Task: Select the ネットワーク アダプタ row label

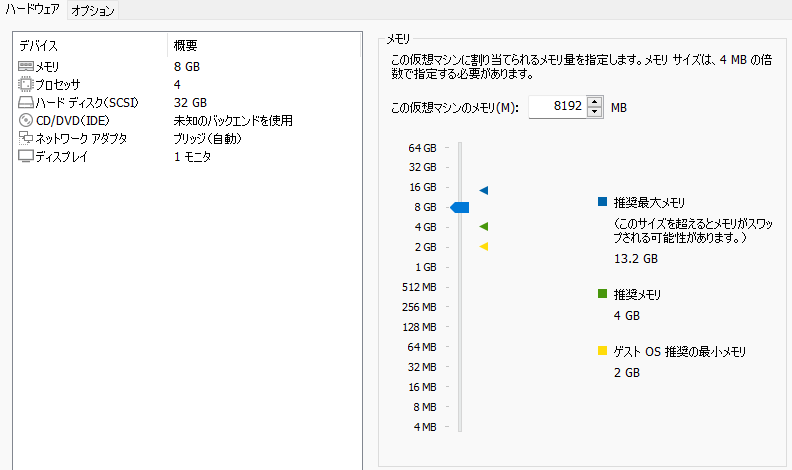Action: click(81, 138)
